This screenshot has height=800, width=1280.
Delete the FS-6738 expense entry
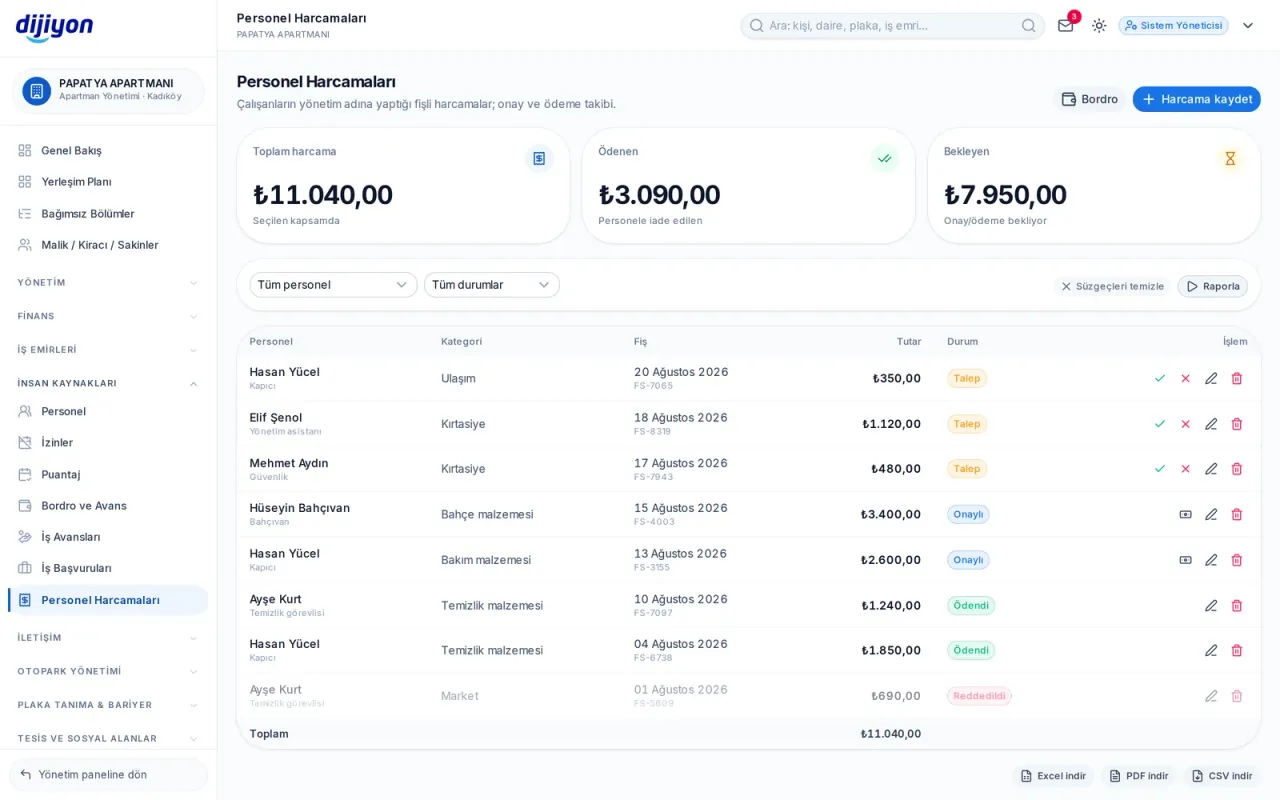pyautogui.click(x=1237, y=650)
